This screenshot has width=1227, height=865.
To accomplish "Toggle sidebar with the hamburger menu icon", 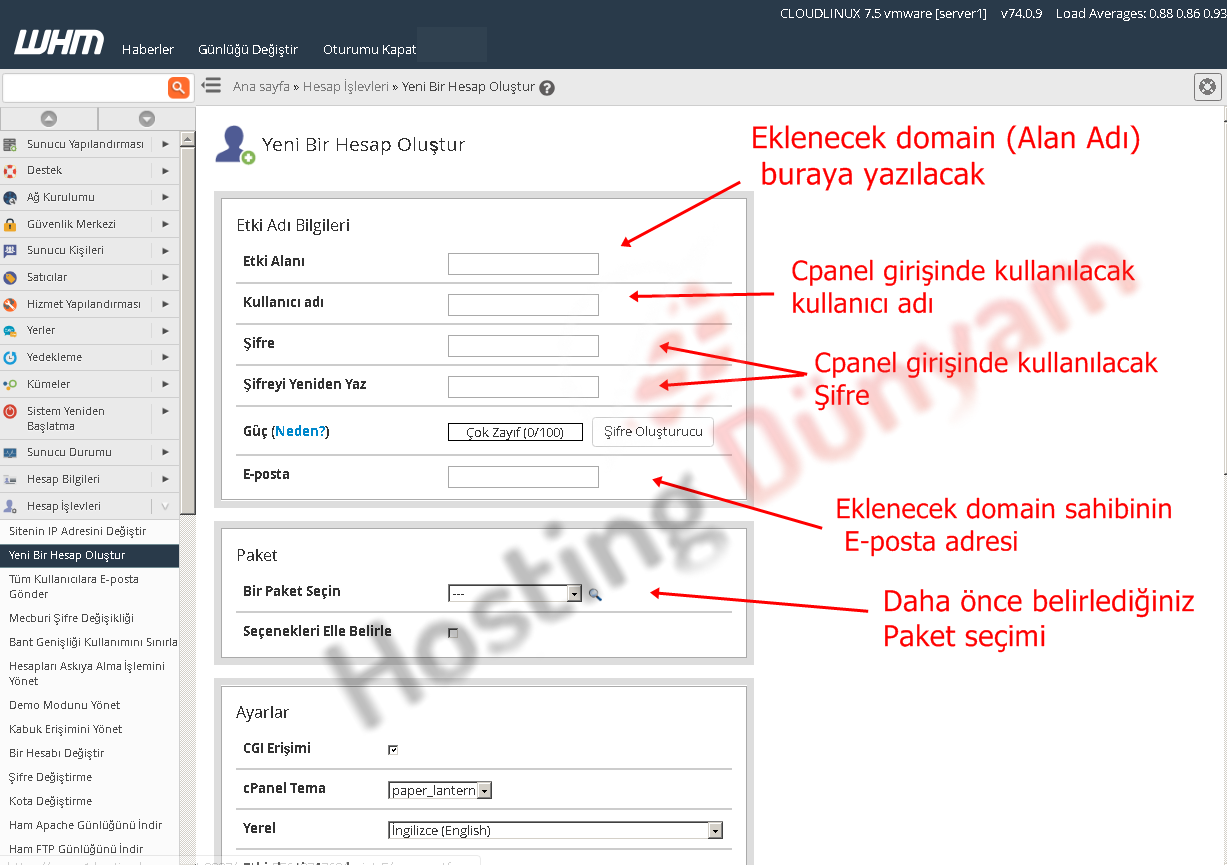I will click(211, 86).
